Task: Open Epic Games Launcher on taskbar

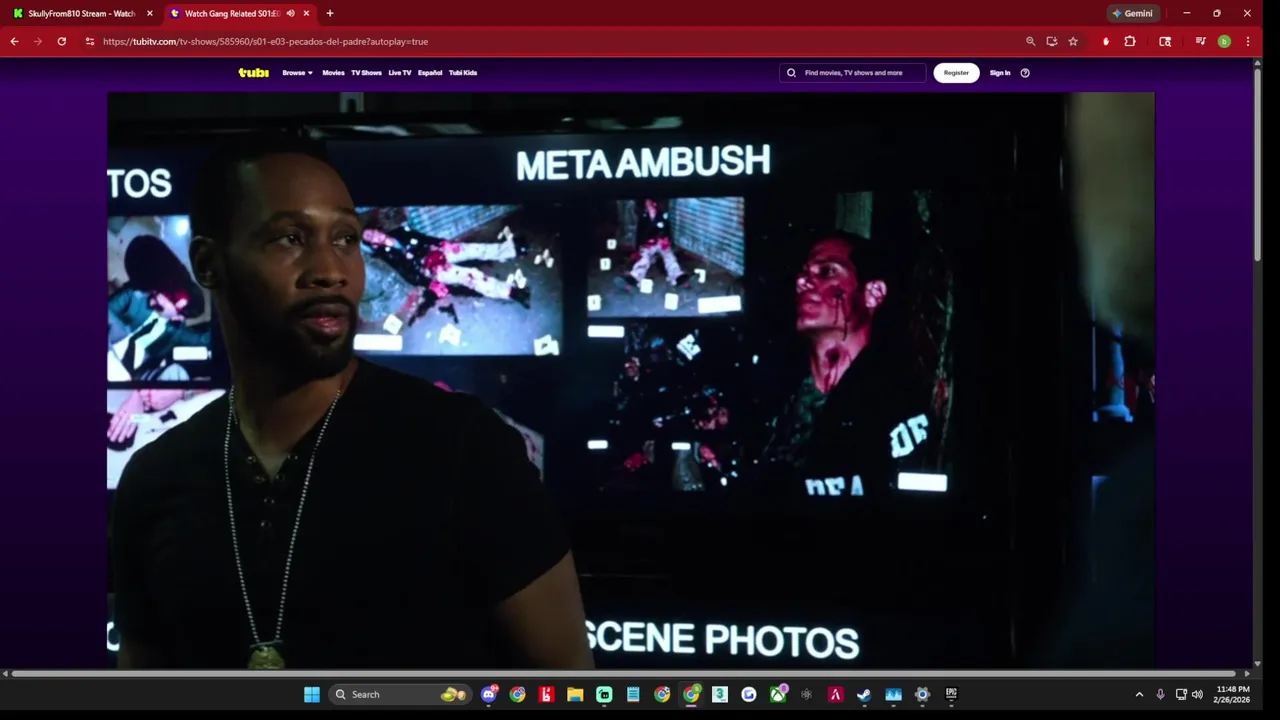Action: click(x=951, y=694)
